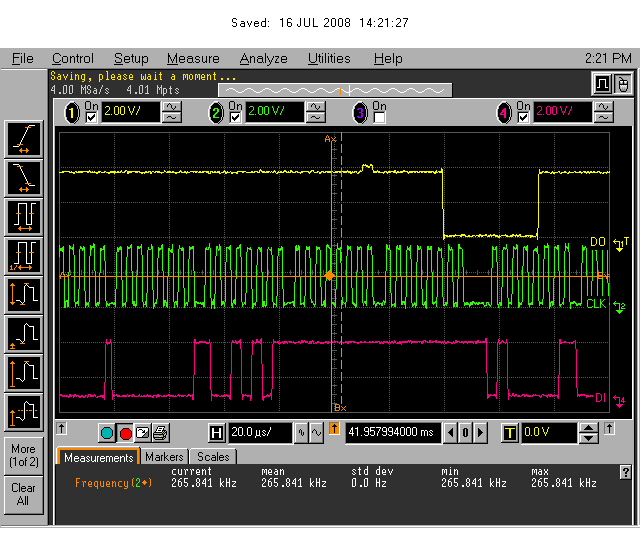640x544 pixels.
Task: Increase channel 4 vertical scale with upper waveform button
Action: (604, 107)
